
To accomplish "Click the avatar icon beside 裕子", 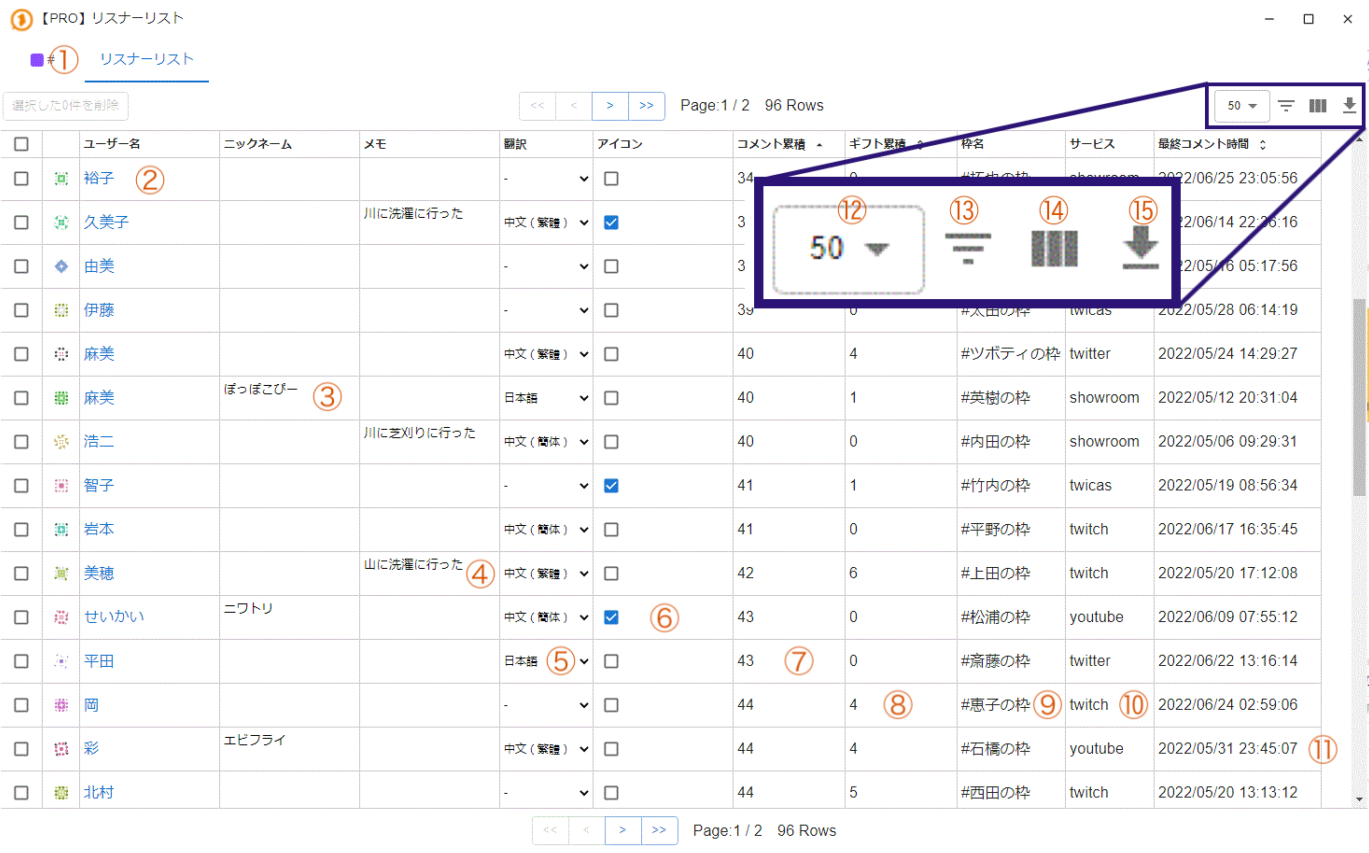I will 61,178.
